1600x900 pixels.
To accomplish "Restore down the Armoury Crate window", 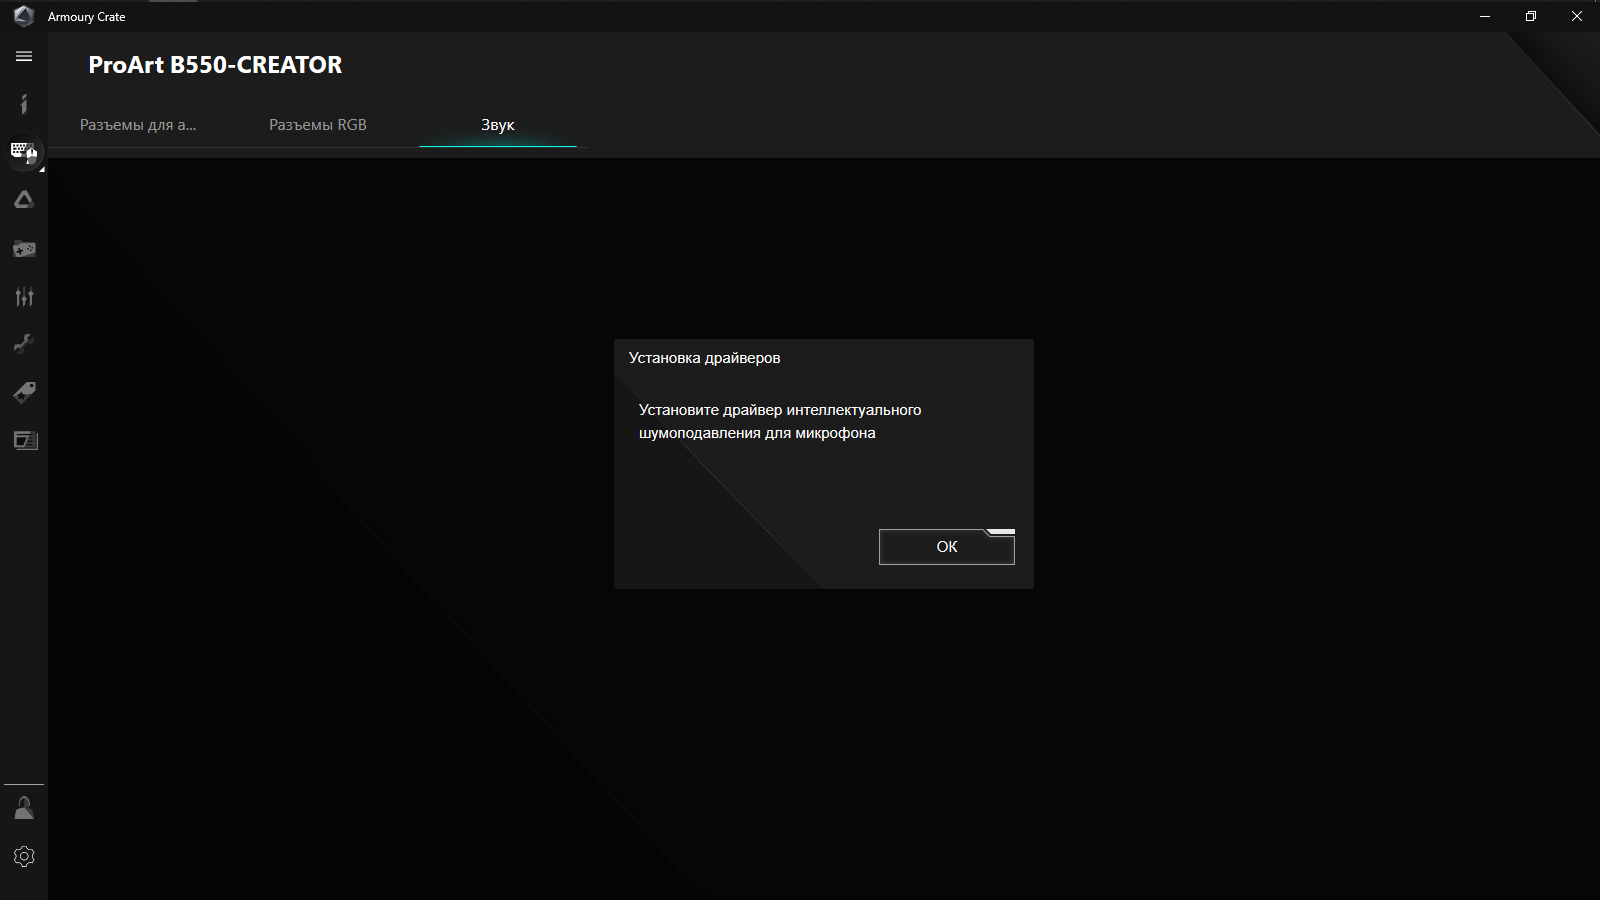I will coord(1531,16).
